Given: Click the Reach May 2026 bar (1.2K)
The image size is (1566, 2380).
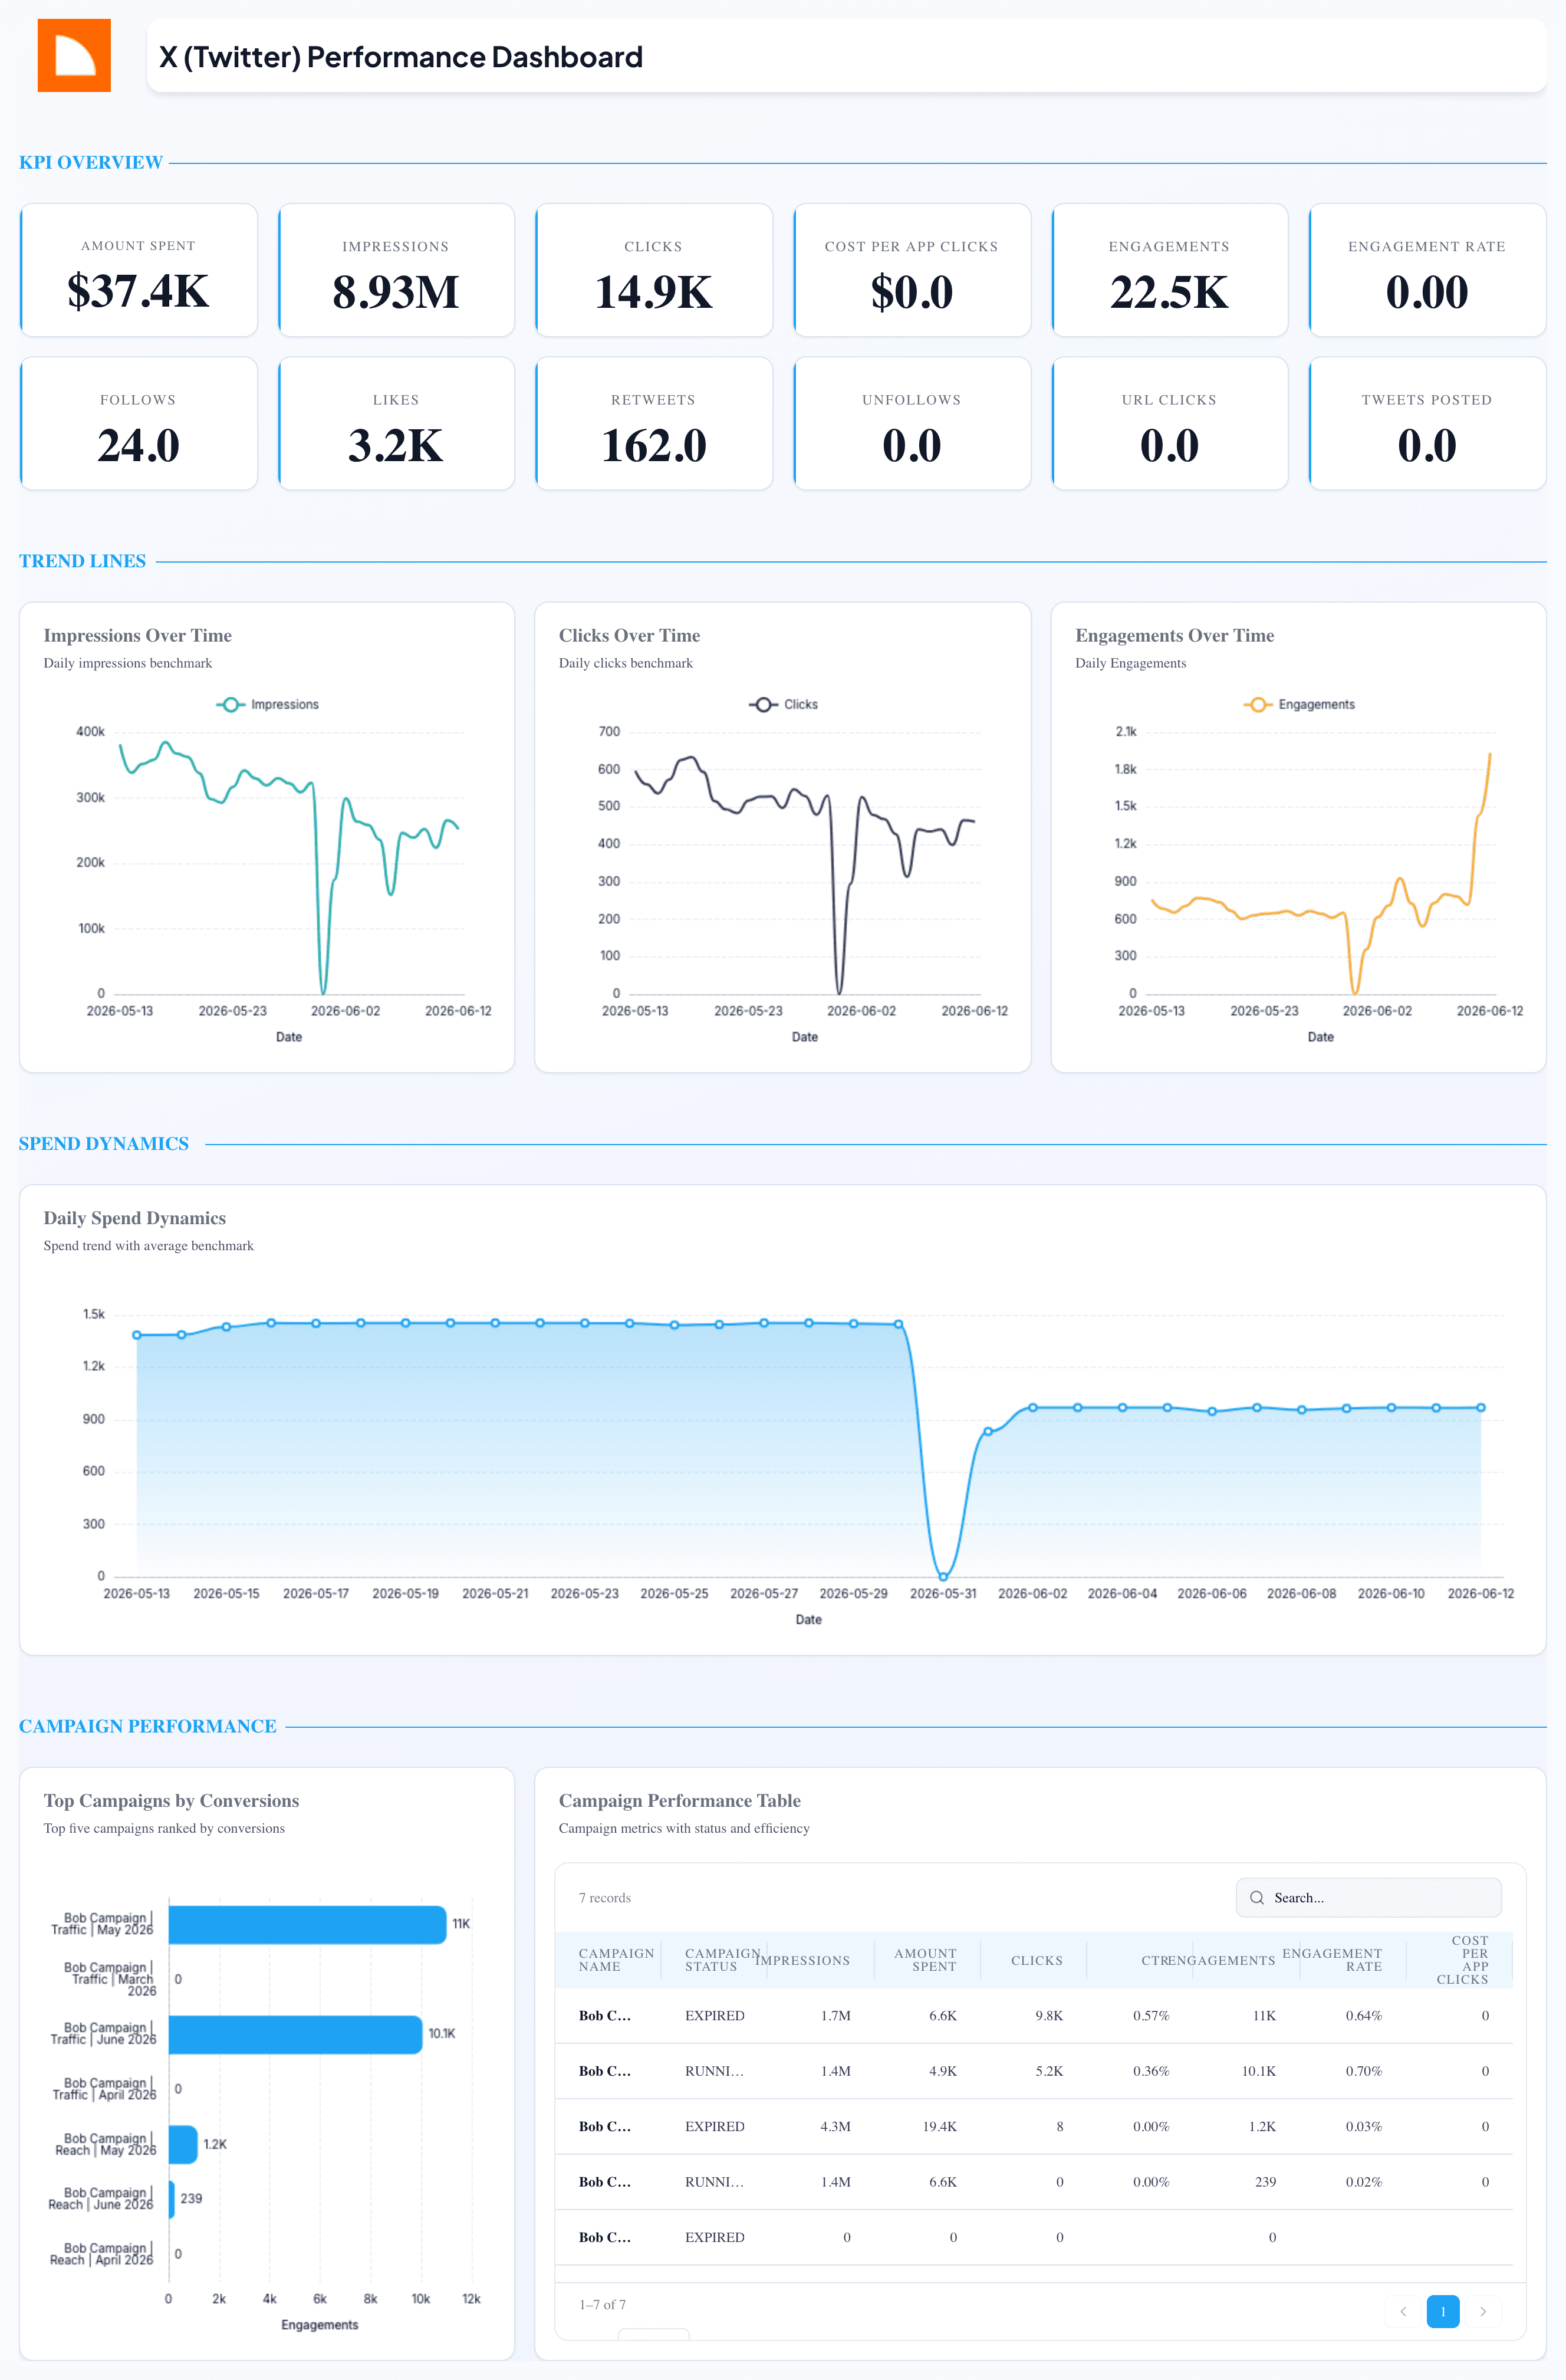Looking at the screenshot, I should point(183,2144).
